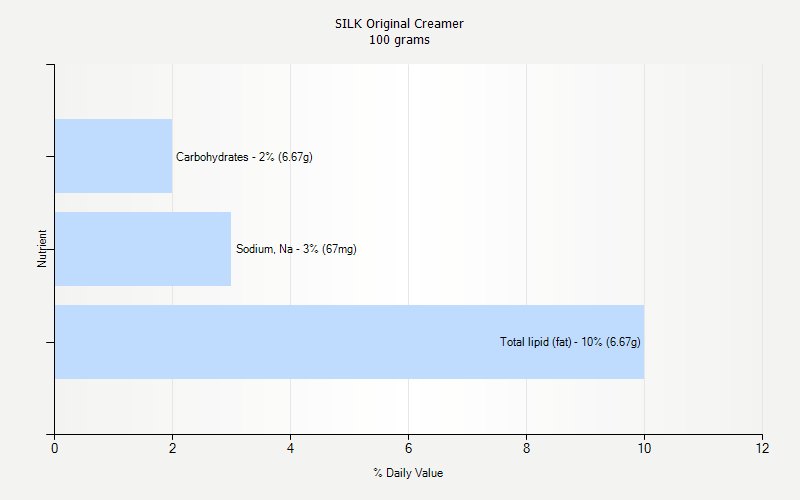Click the 0 tick label on x-axis
Screen dimensions: 800x500
coord(54,449)
